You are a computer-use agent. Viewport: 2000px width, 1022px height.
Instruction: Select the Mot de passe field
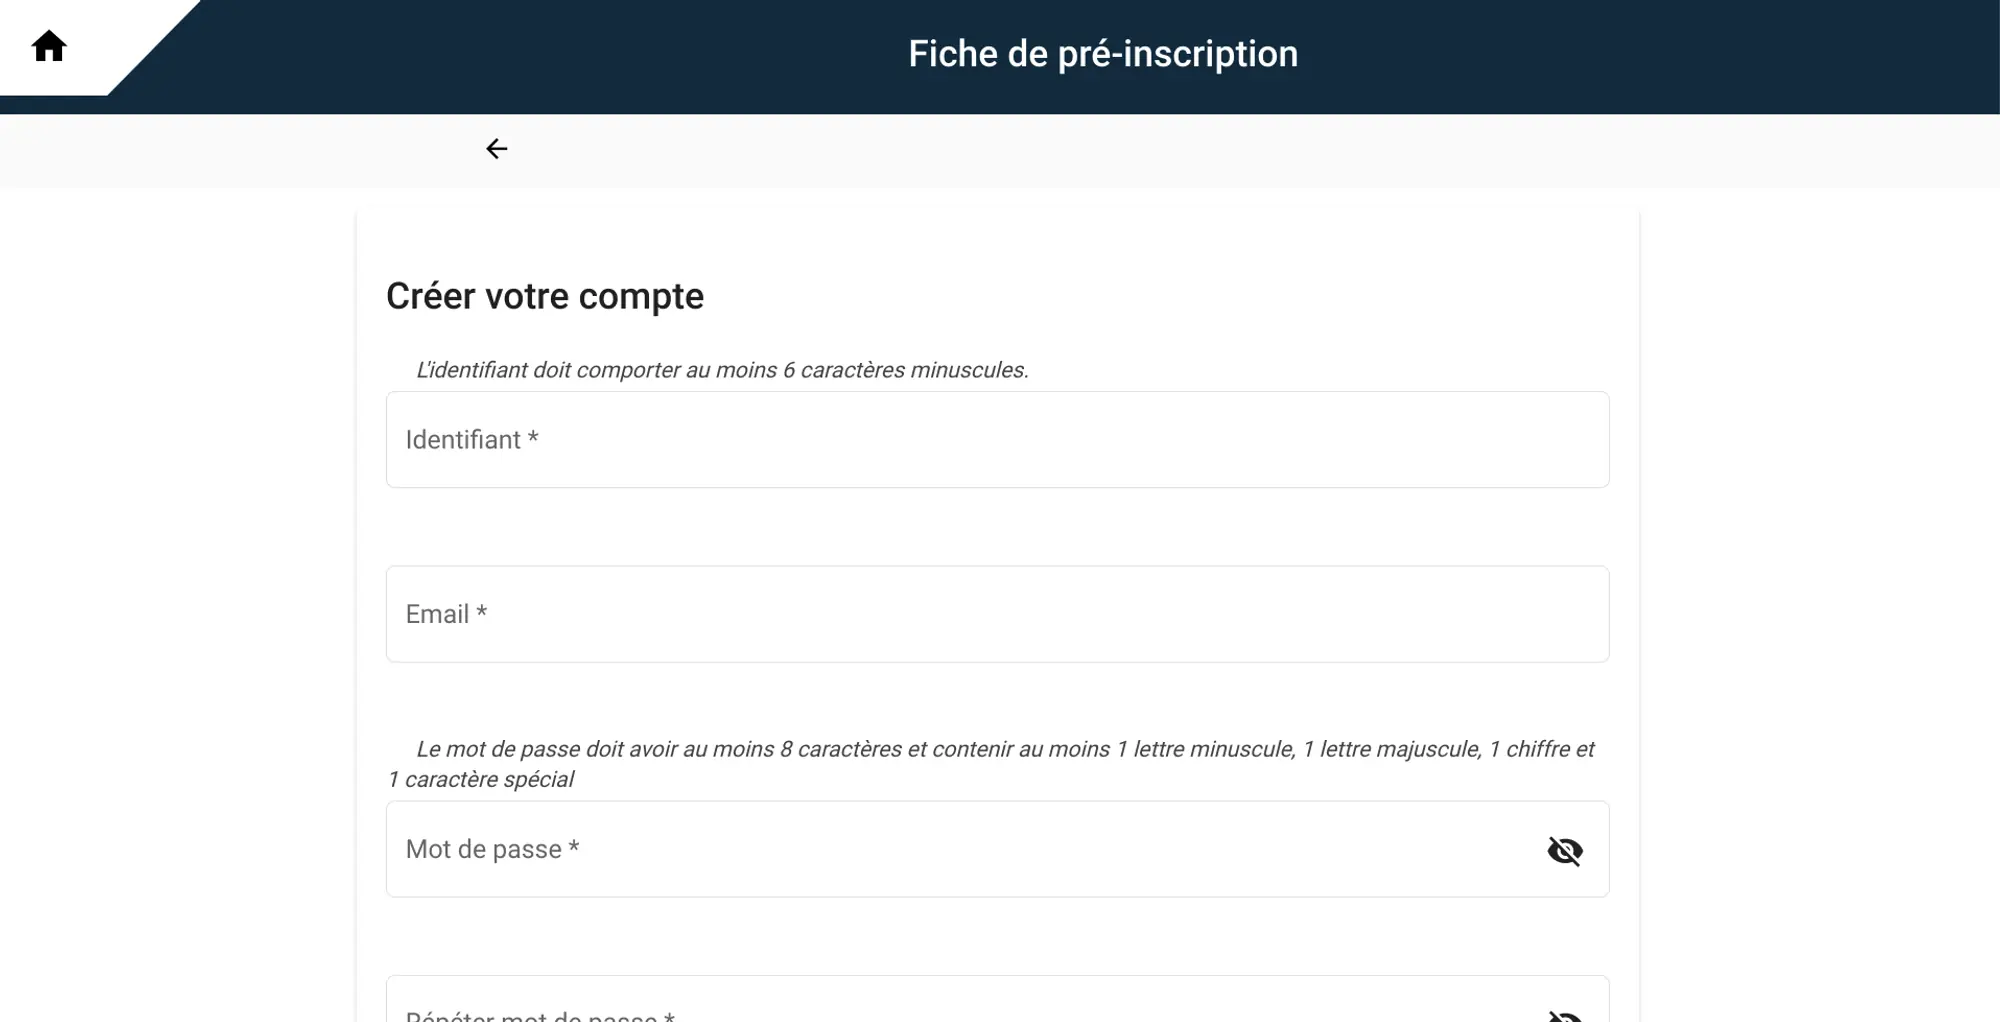tap(960, 849)
